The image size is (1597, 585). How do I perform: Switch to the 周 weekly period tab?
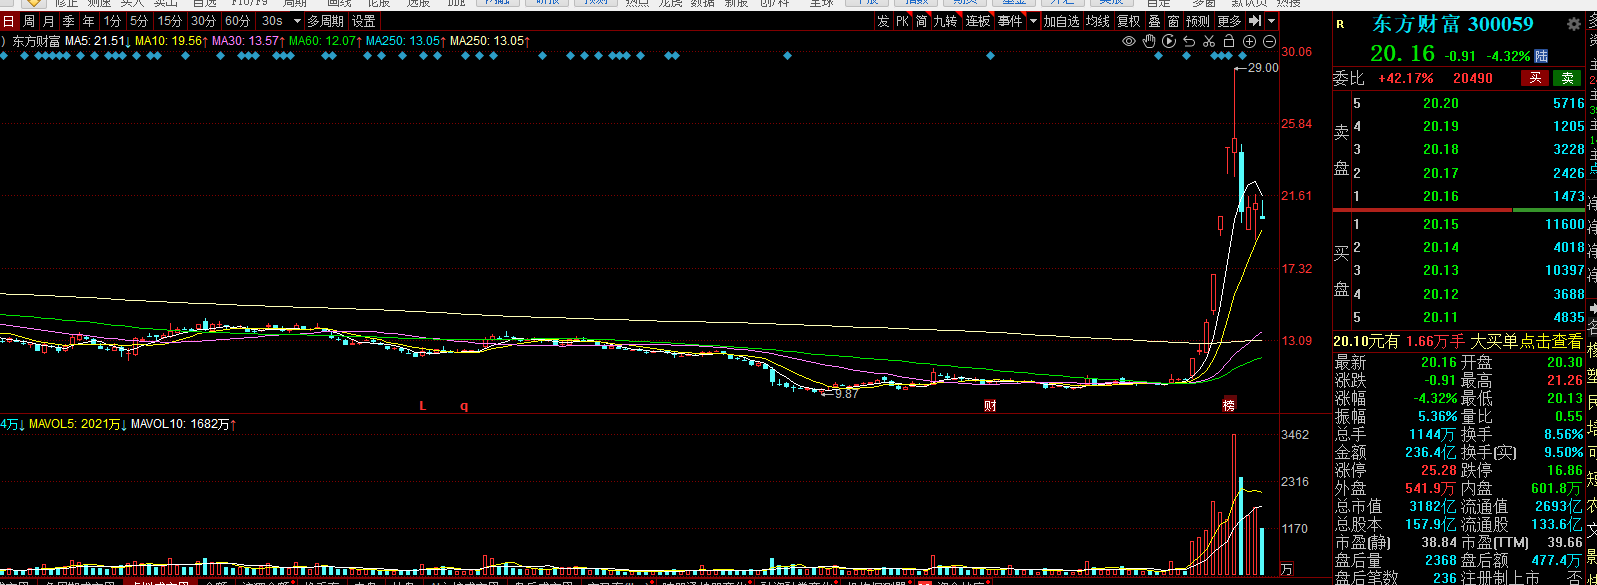pos(29,21)
